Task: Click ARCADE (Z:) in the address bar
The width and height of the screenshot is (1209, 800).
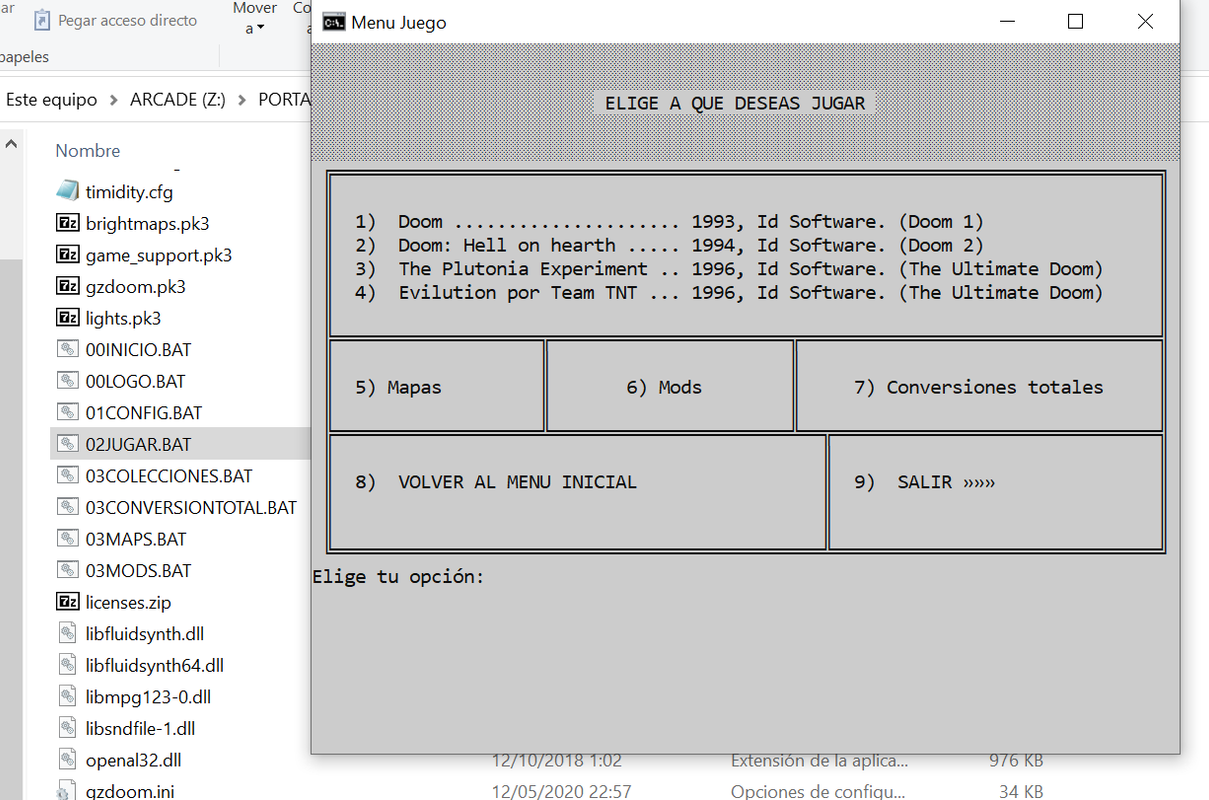Action: (178, 100)
